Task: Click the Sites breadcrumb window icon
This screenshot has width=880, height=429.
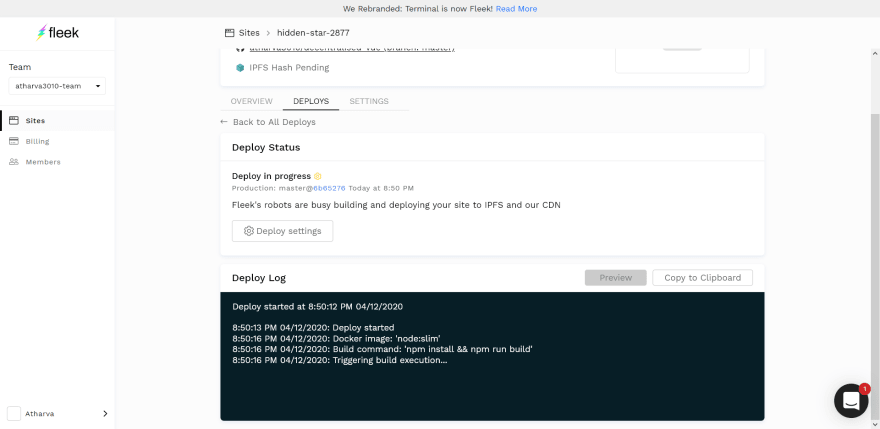Action: 229,33
